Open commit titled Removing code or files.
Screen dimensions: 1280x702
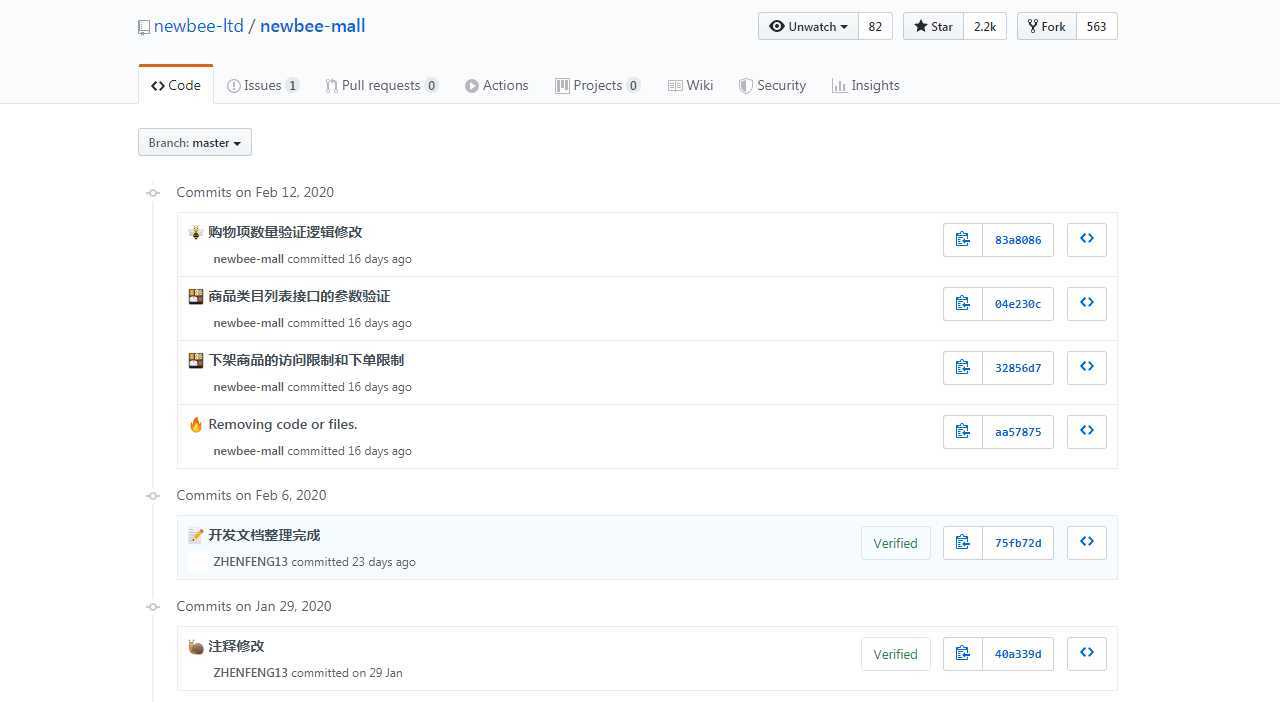(283, 424)
